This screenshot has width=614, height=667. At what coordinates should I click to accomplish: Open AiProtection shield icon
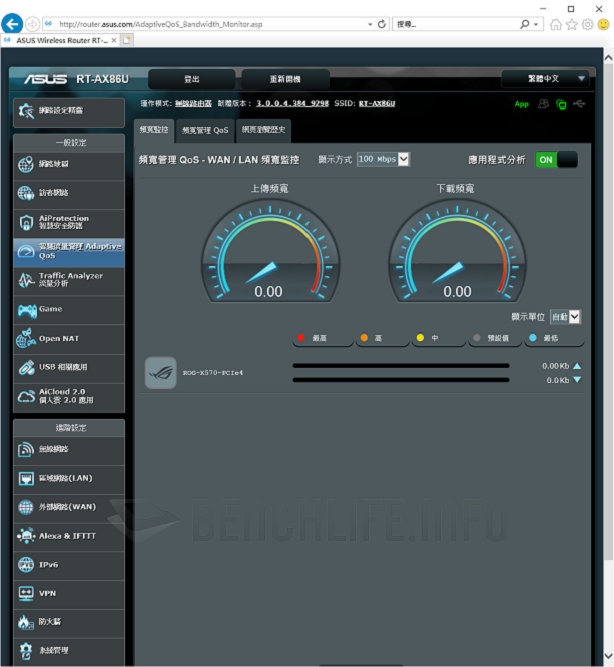[26, 222]
